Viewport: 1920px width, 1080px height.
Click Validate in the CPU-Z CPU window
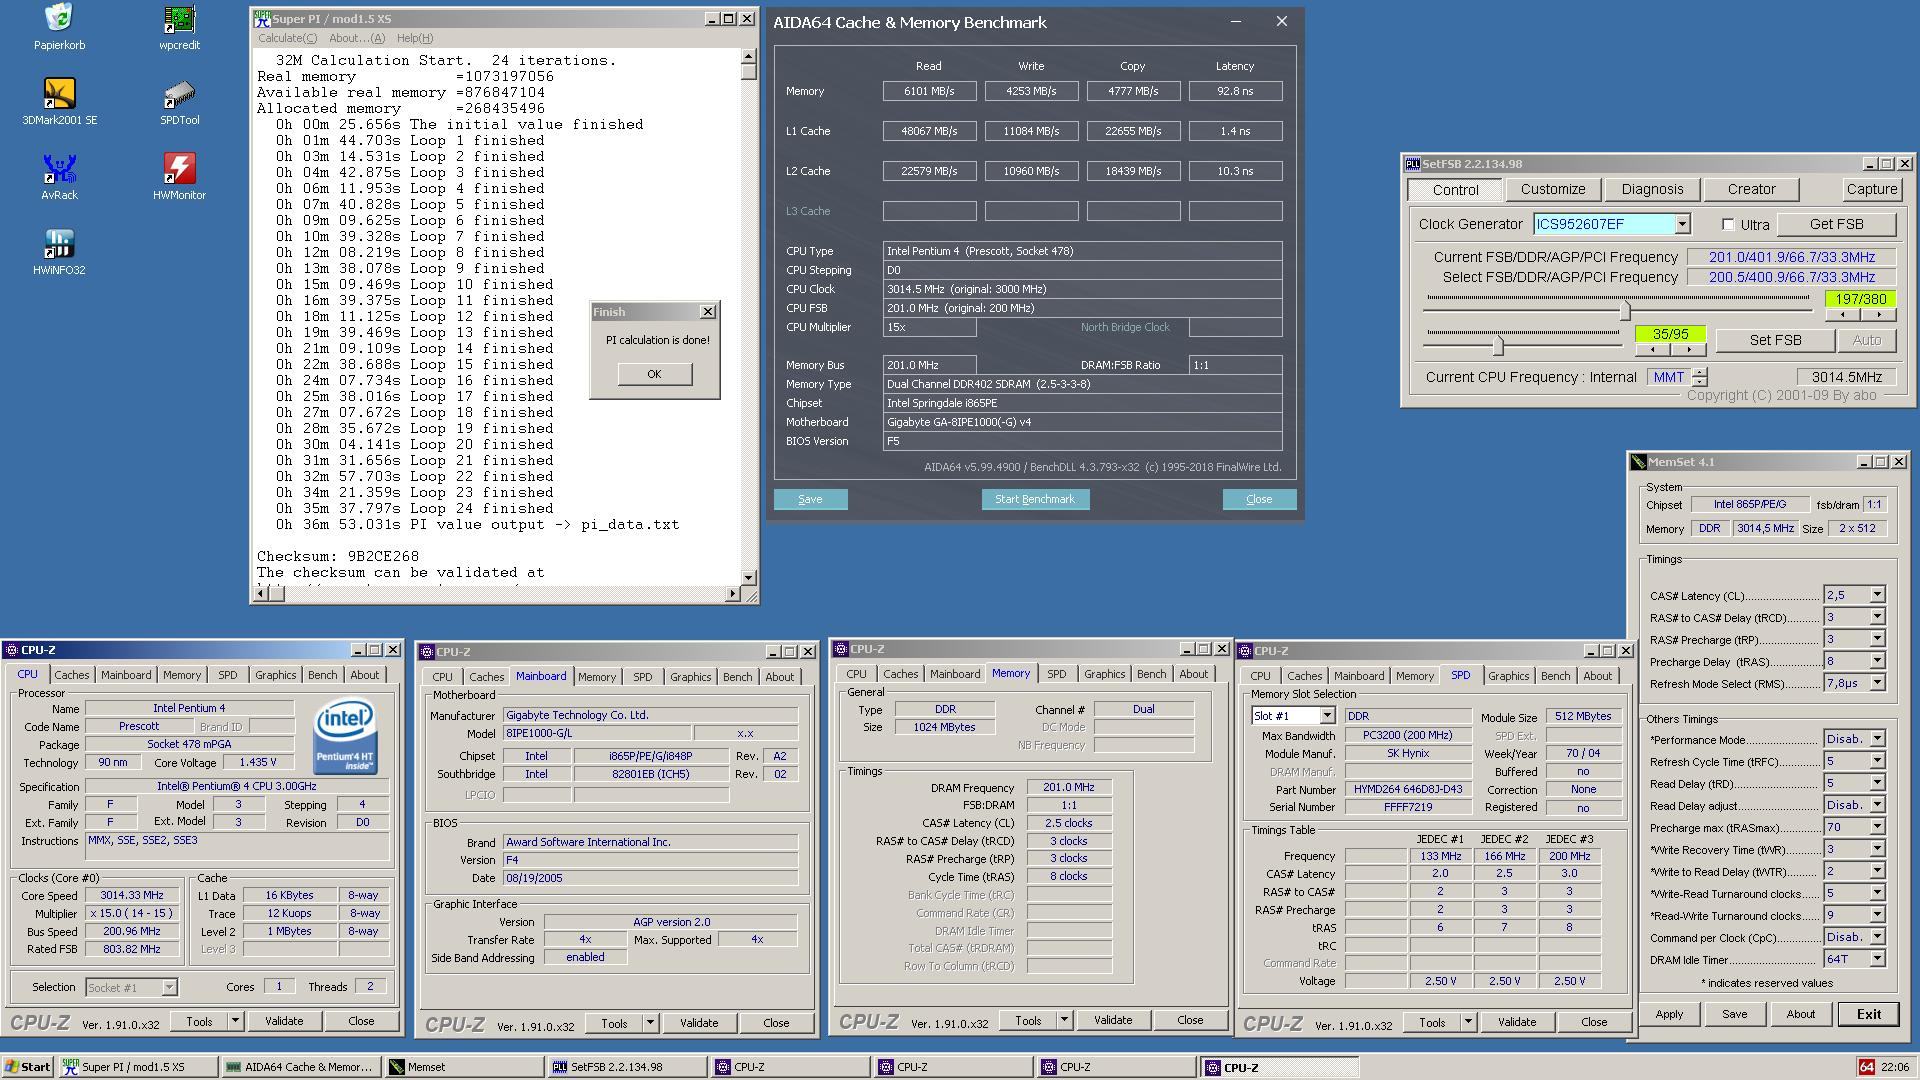284,1021
